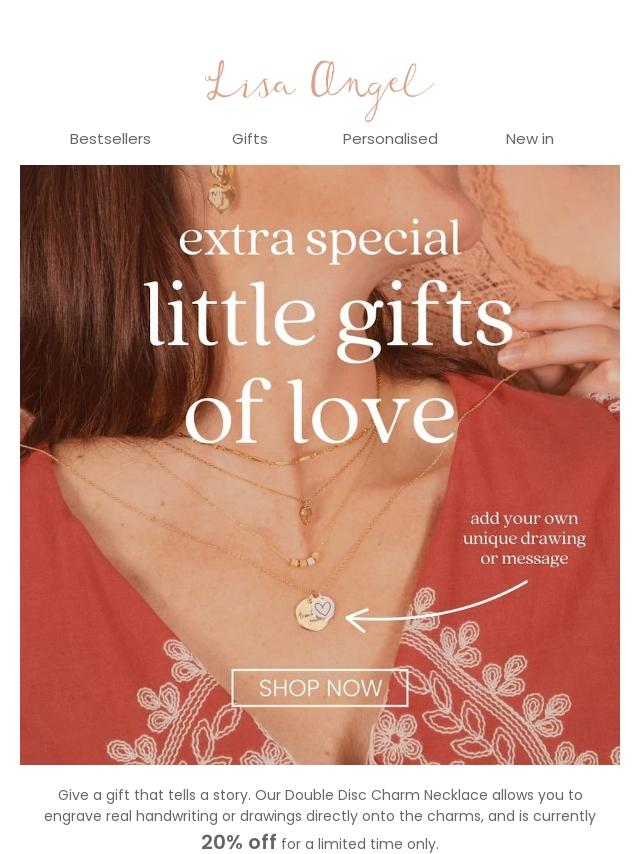
Task: Click the Lisa Angel logo
Action: 320,89
